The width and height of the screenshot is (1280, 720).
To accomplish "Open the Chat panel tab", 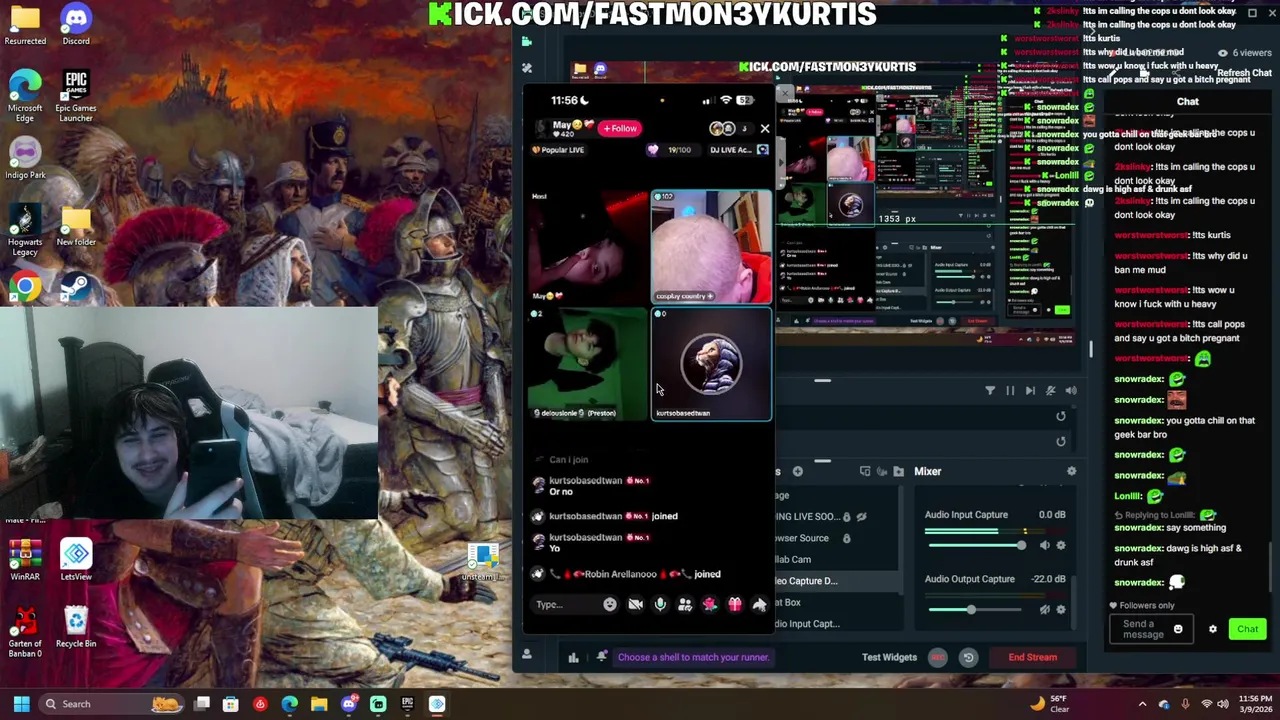I will pos(1187,101).
